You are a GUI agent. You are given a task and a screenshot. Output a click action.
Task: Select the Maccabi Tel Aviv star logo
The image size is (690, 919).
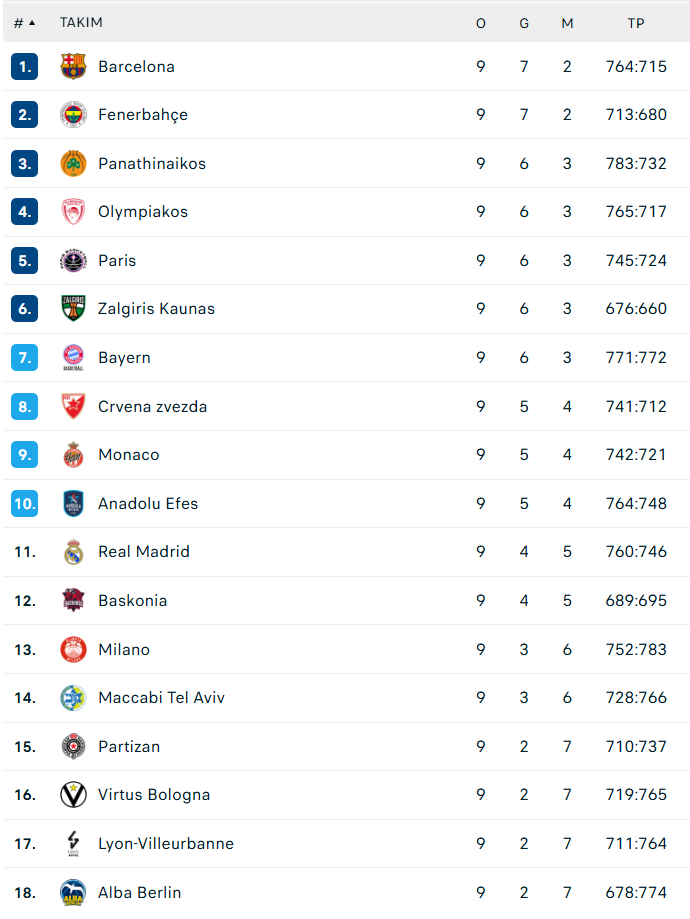click(x=73, y=697)
